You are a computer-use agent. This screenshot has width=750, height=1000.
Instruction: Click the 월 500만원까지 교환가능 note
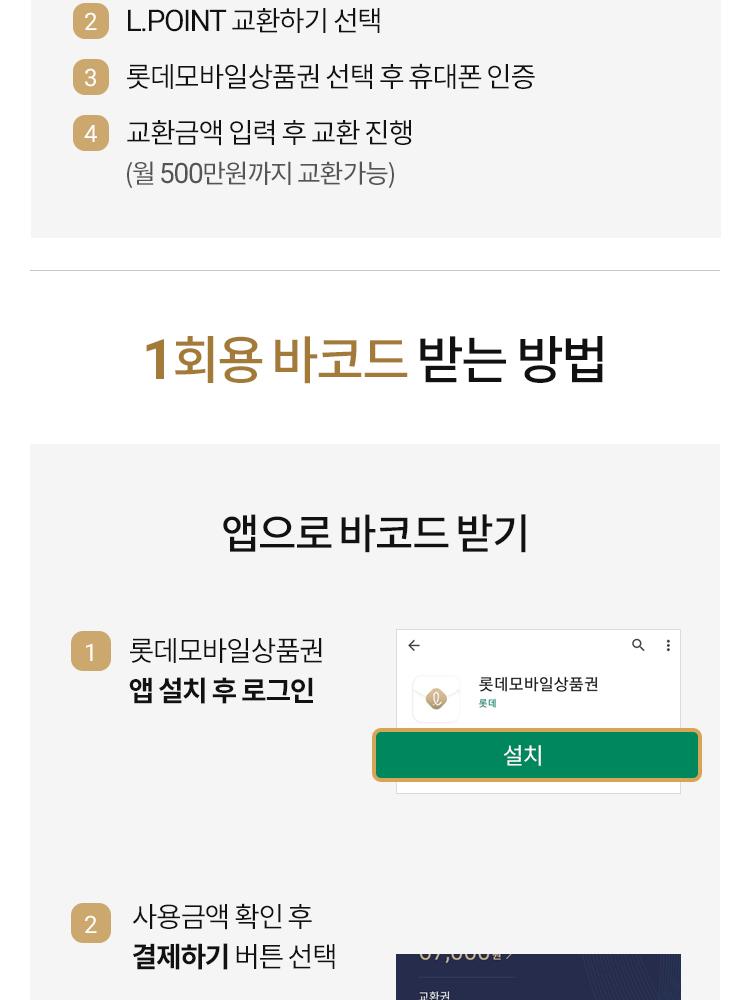click(x=260, y=174)
